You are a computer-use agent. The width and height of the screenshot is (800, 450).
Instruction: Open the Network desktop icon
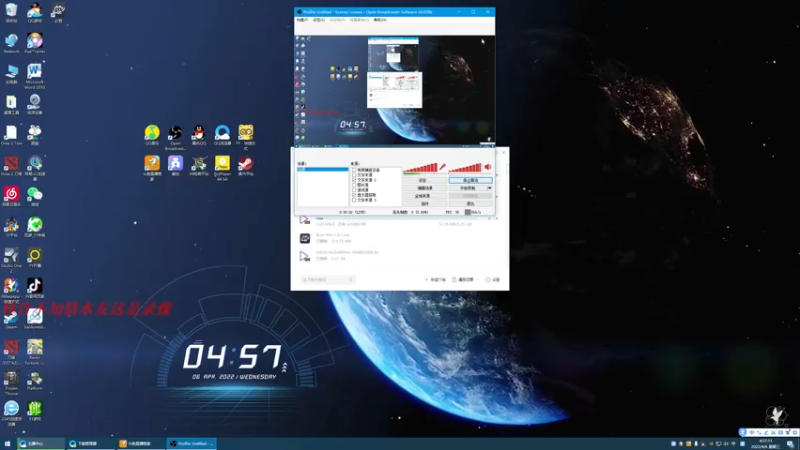click(11, 43)
